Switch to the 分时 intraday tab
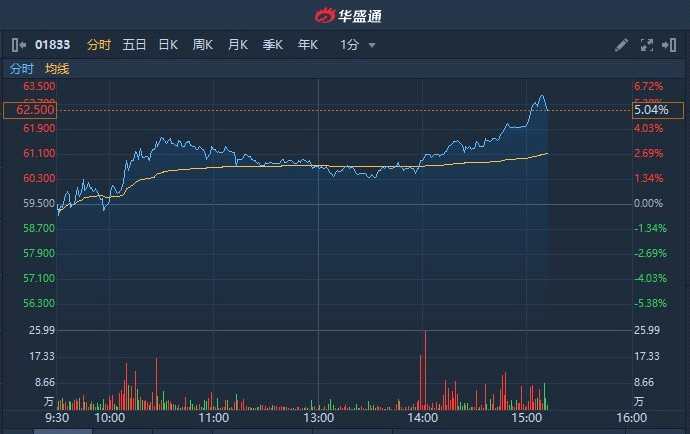Image resolution: width=690 pixels, height=434 pixels. point(98,45)
